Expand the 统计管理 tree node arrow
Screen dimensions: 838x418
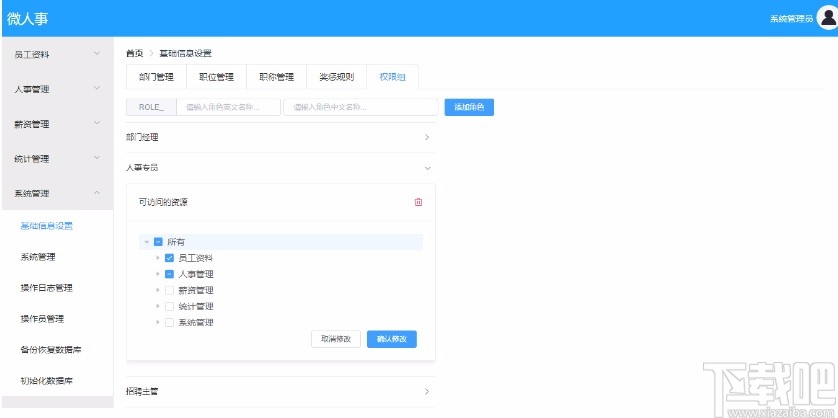158,306
